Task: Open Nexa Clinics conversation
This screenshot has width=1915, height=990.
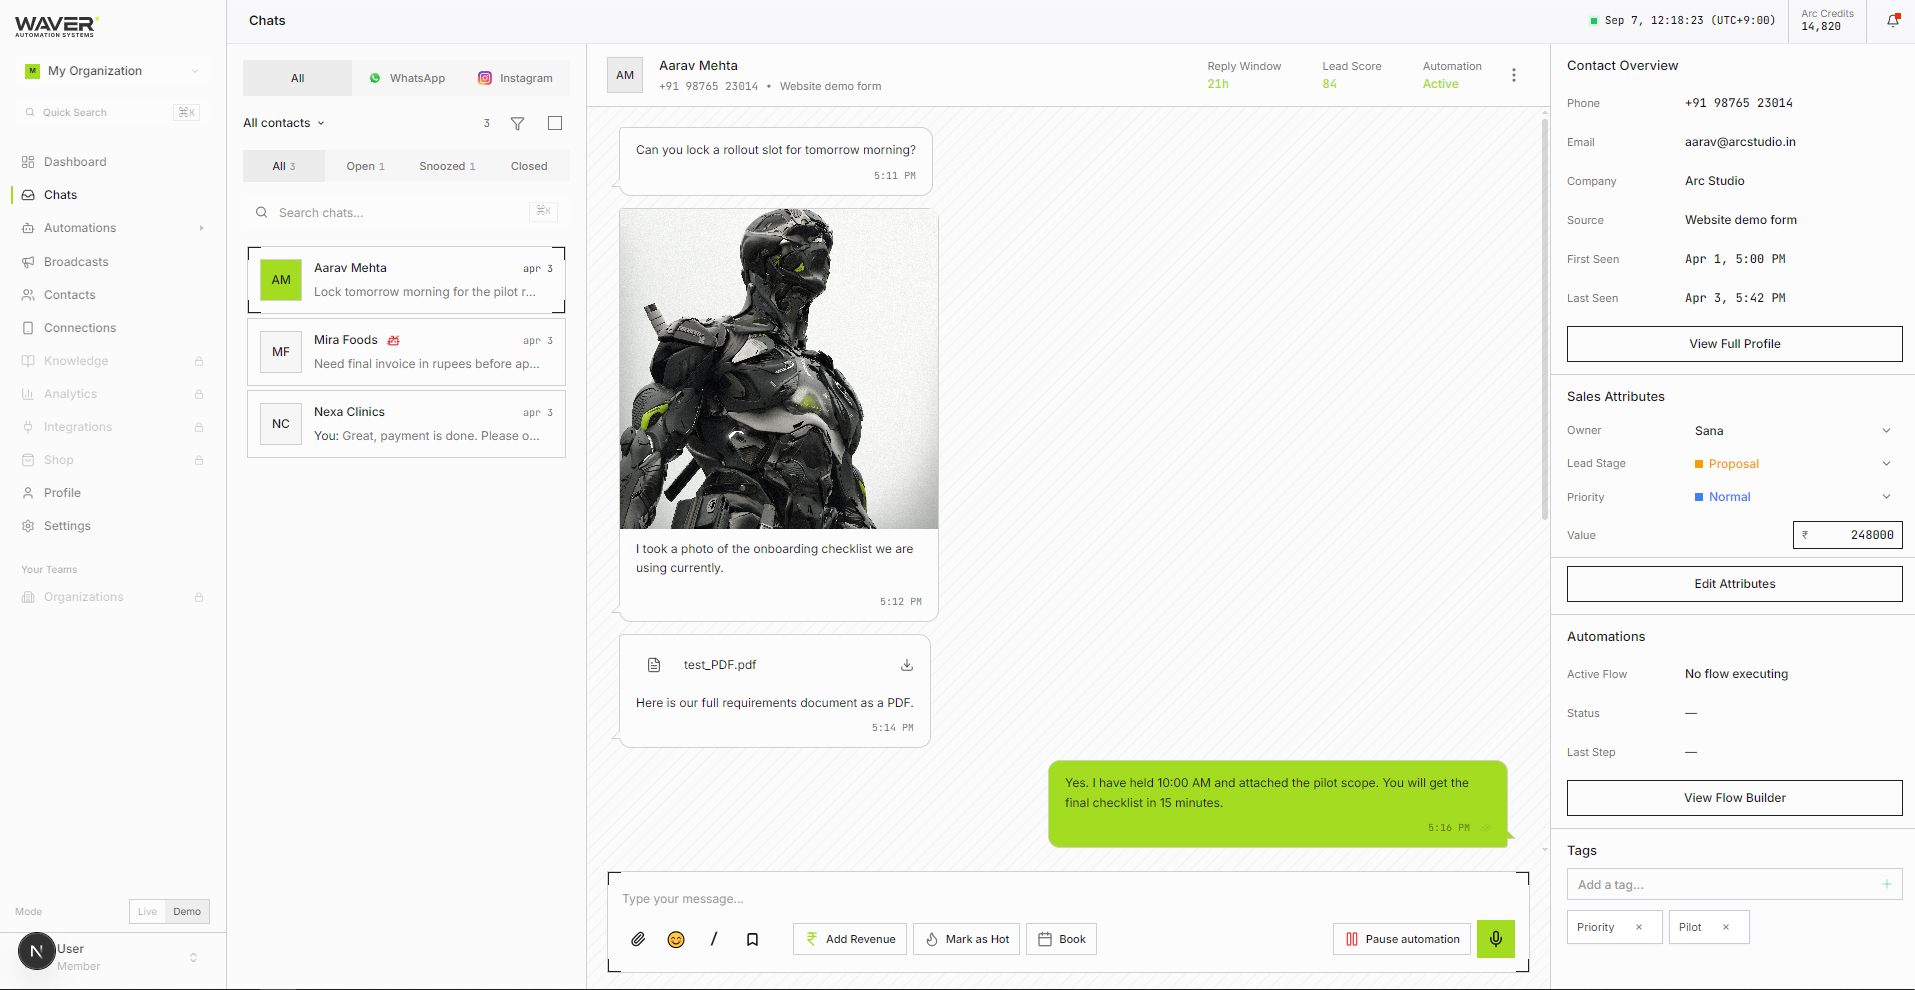Action: tap(406, 424)
